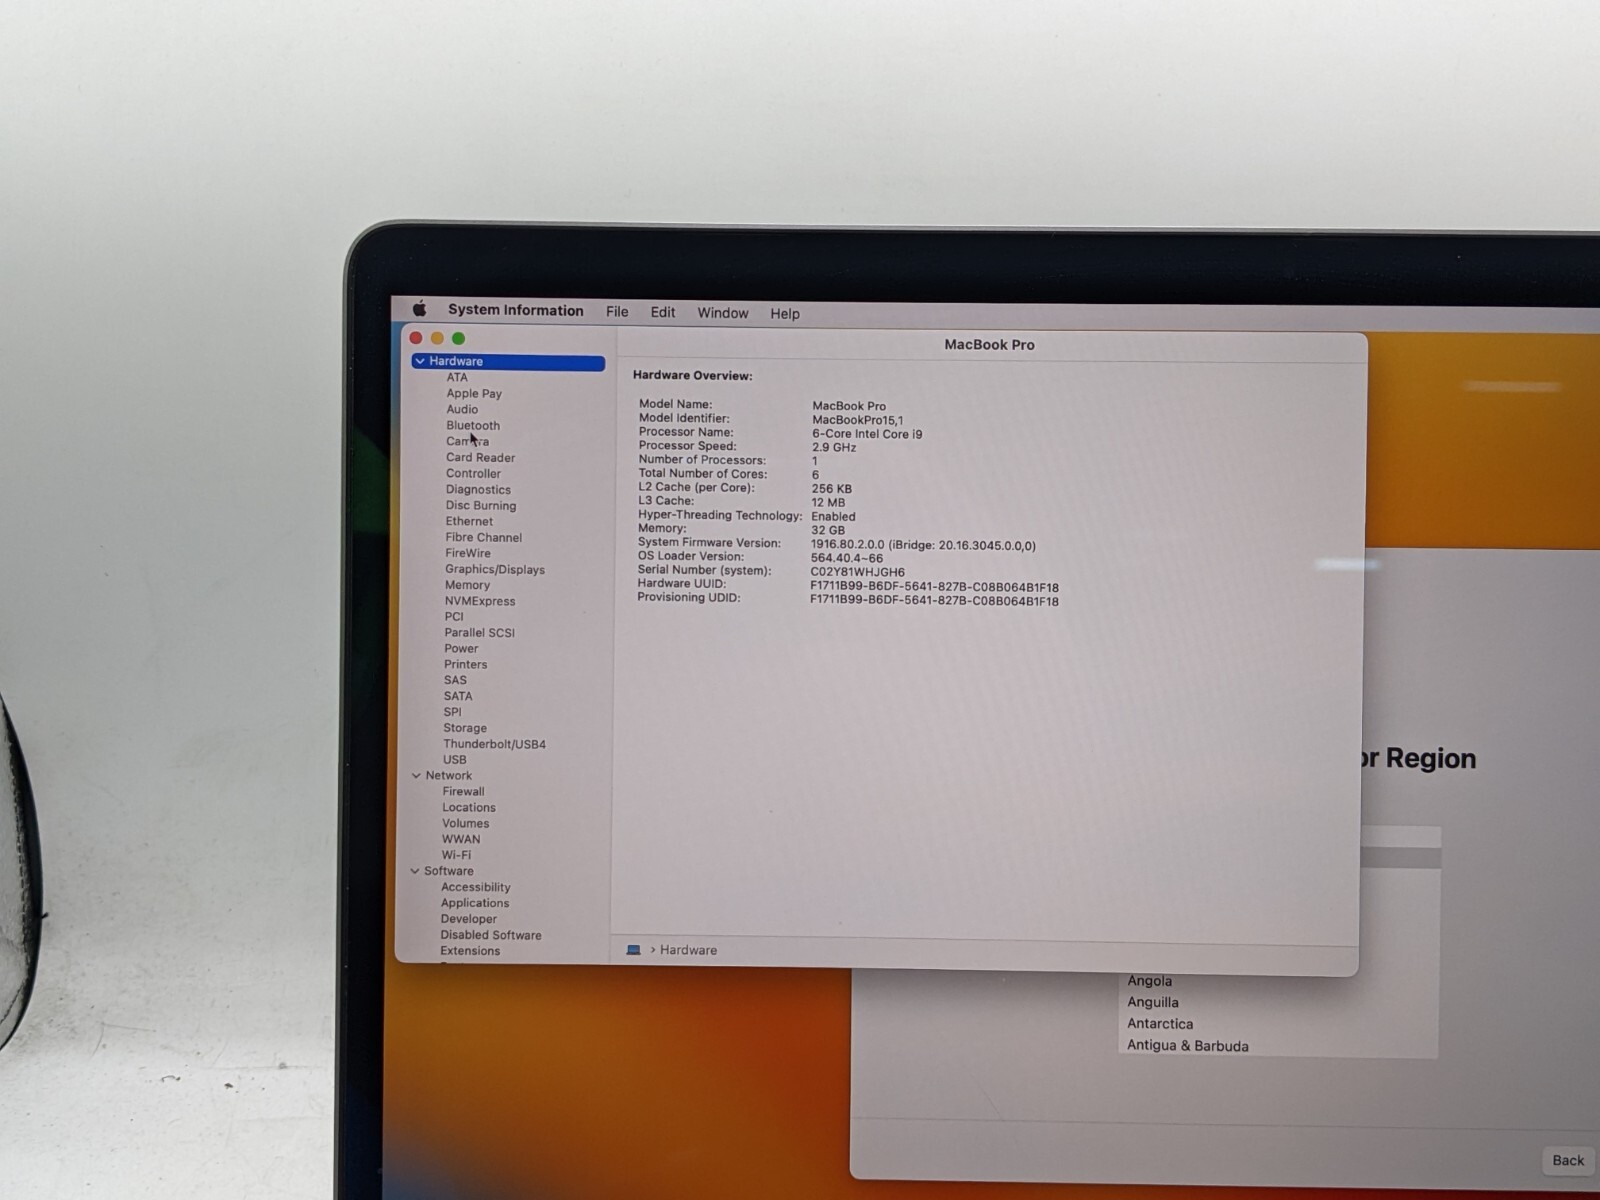The image size is (1600, 1200).
Task: Click the processor name 6-Core Intel Core i9
Action: coord(867,434)
